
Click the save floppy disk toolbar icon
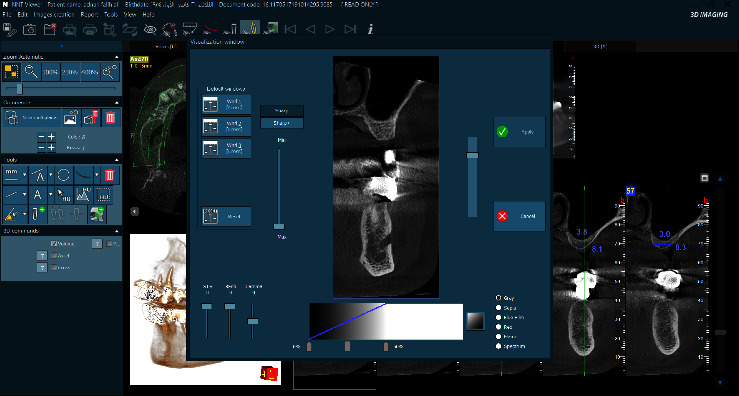(x=9, y=29)
